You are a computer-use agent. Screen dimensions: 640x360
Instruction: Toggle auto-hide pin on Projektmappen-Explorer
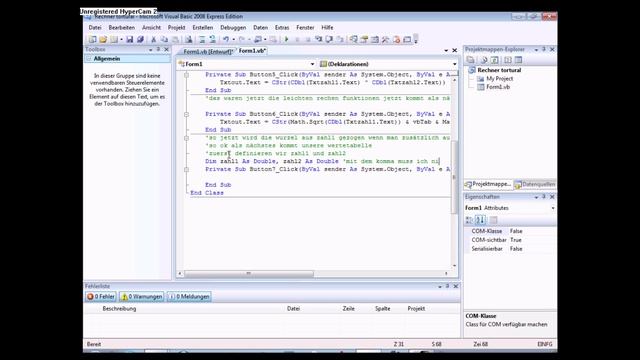click(544, 49)
